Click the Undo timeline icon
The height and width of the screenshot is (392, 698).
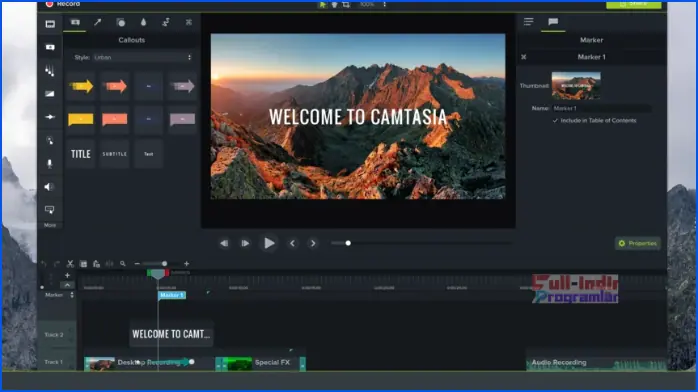click(43, 264)
